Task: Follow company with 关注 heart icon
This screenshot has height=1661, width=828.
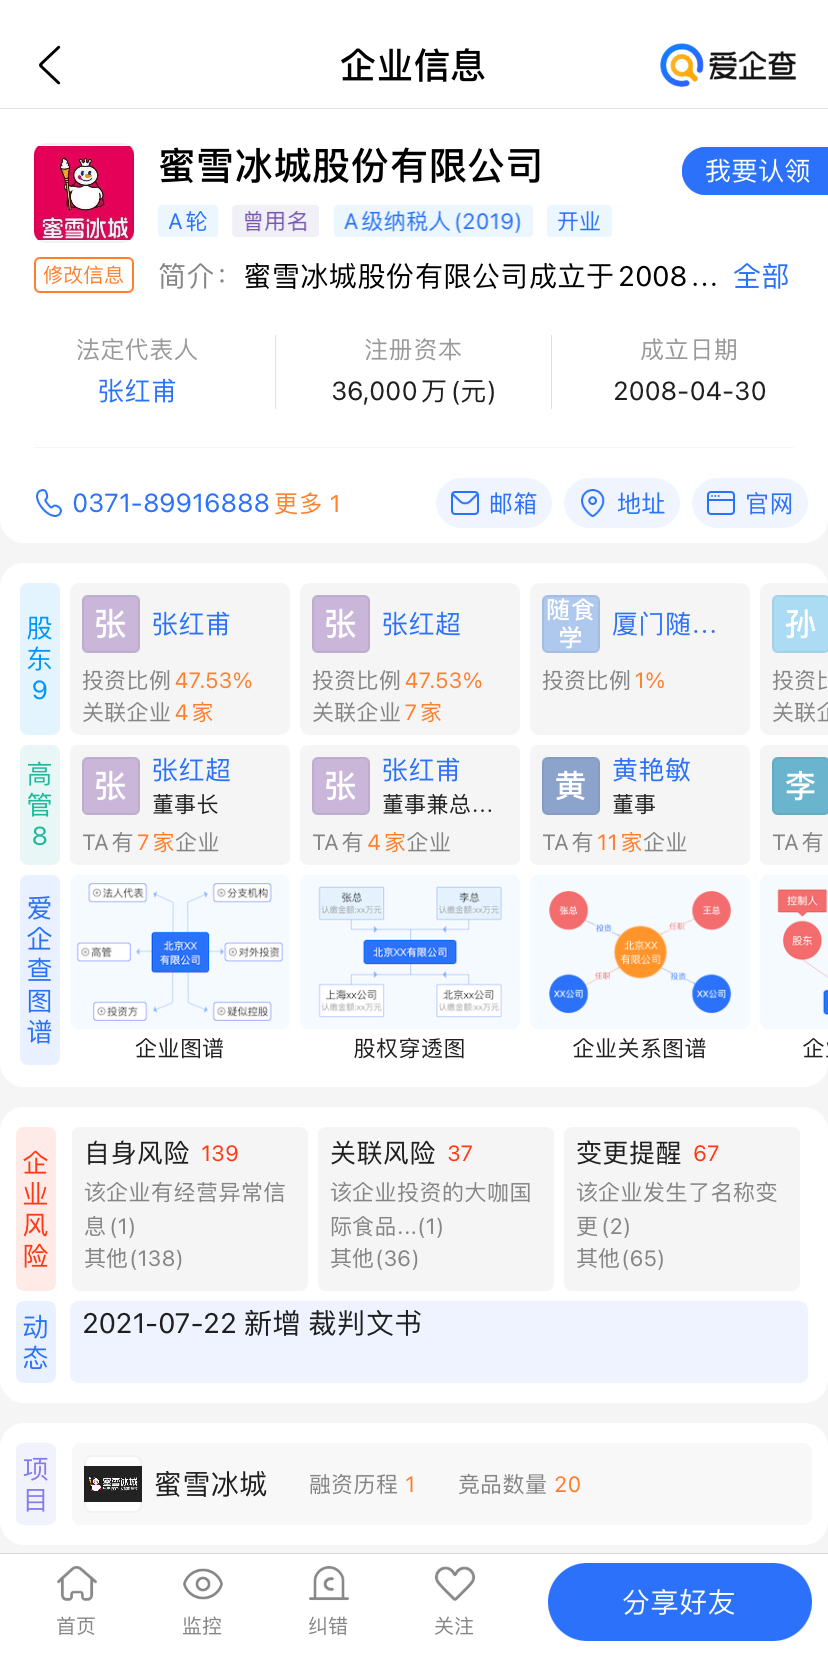Action: (454, 1600)
